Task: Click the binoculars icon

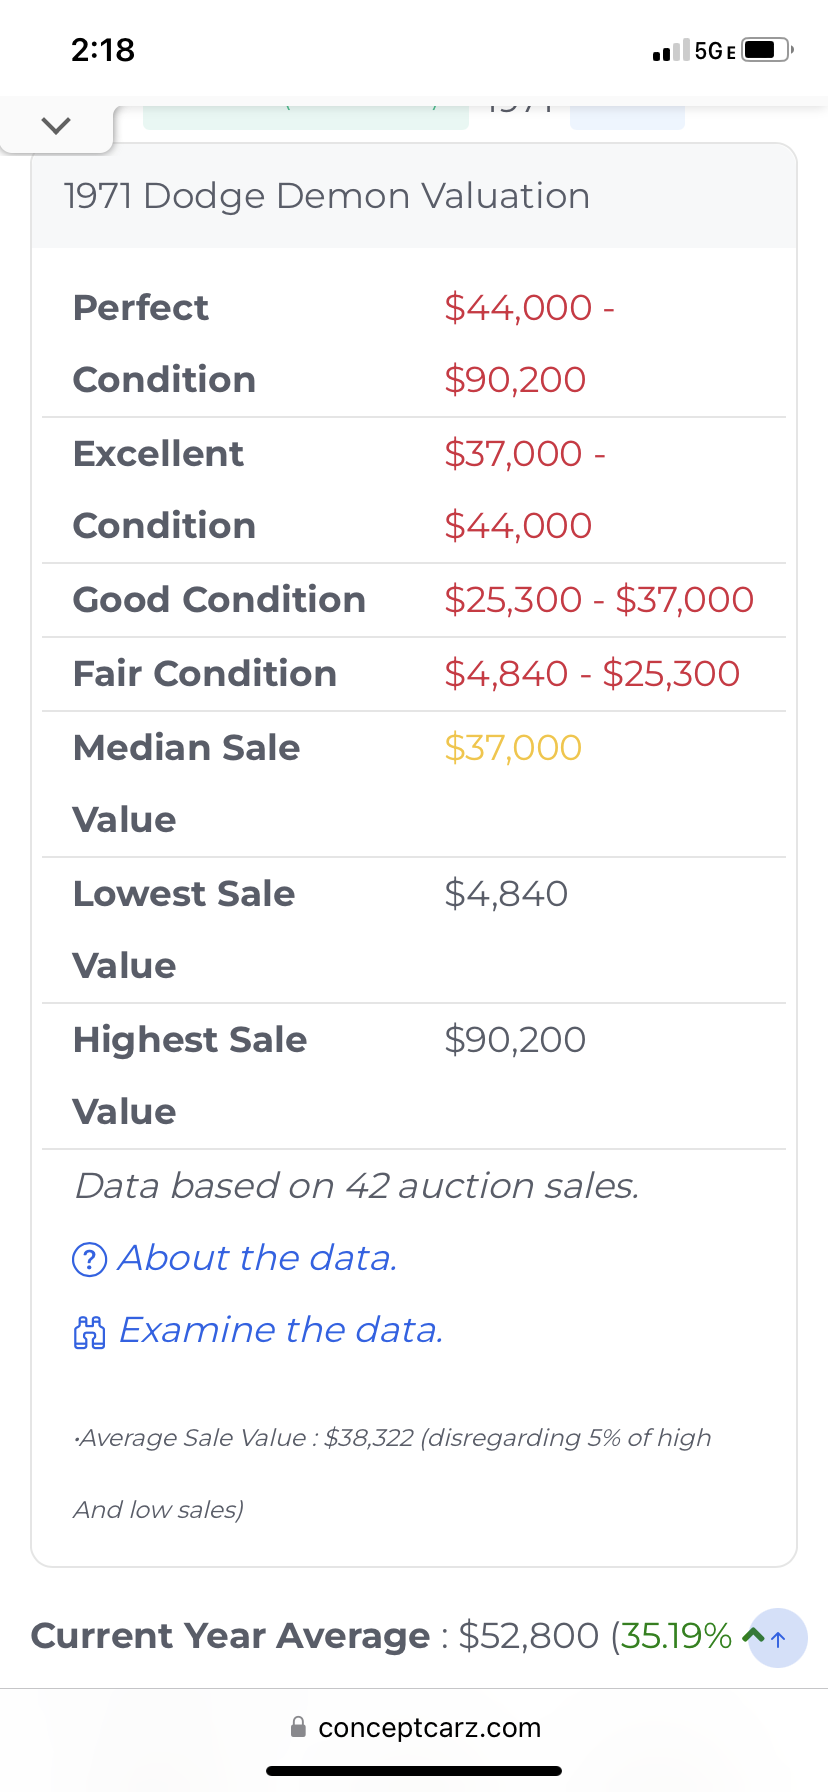Action: (90, 1332)
